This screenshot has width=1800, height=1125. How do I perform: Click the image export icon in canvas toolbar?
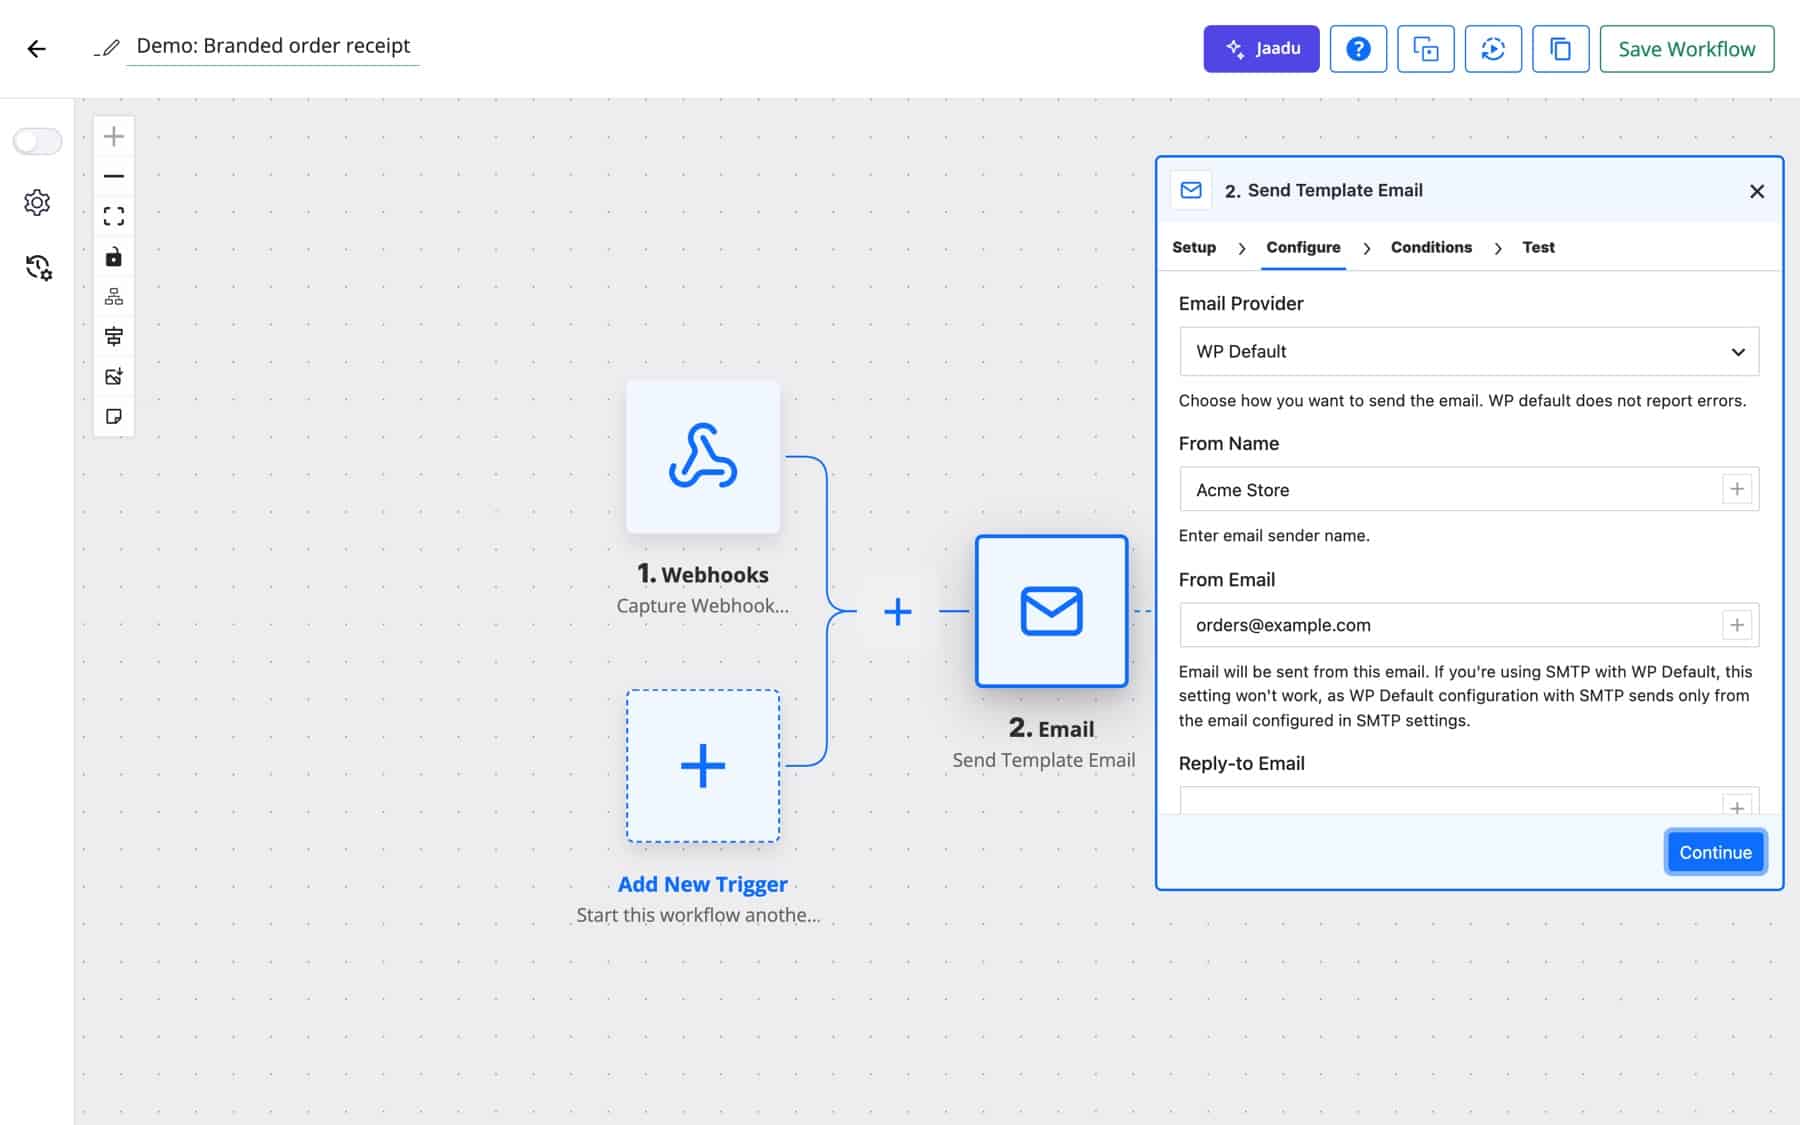pyautogui.click(x=114, y=376)
